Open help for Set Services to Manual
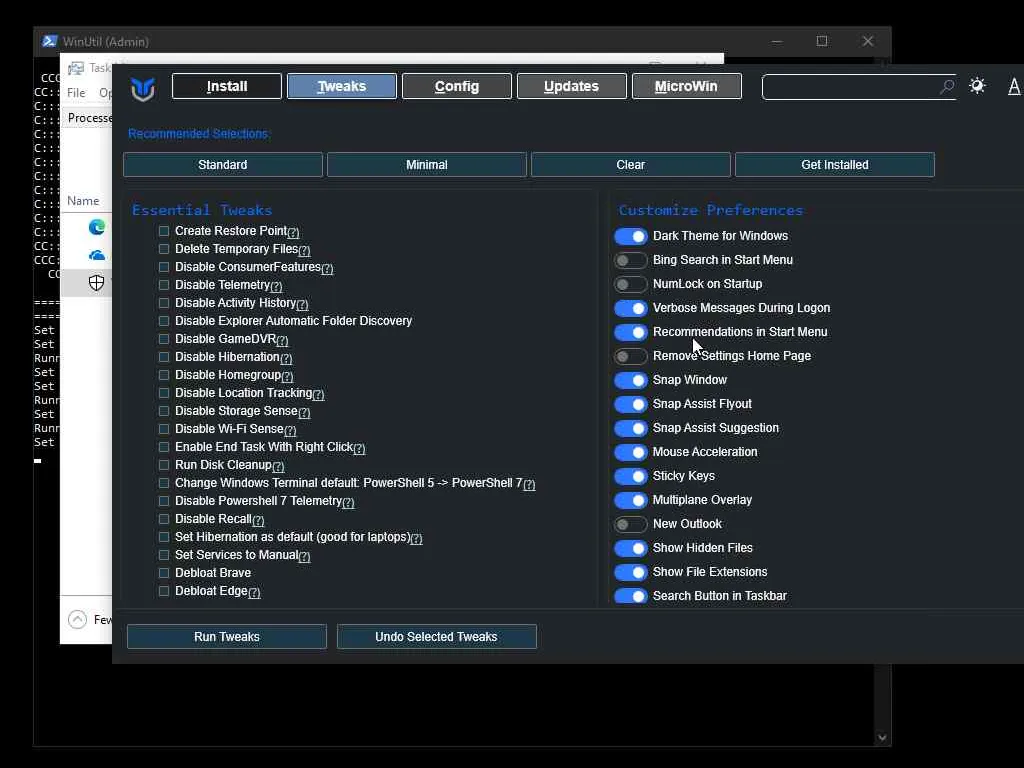This screenshot has height=768, width=1024. click(304, 556)
